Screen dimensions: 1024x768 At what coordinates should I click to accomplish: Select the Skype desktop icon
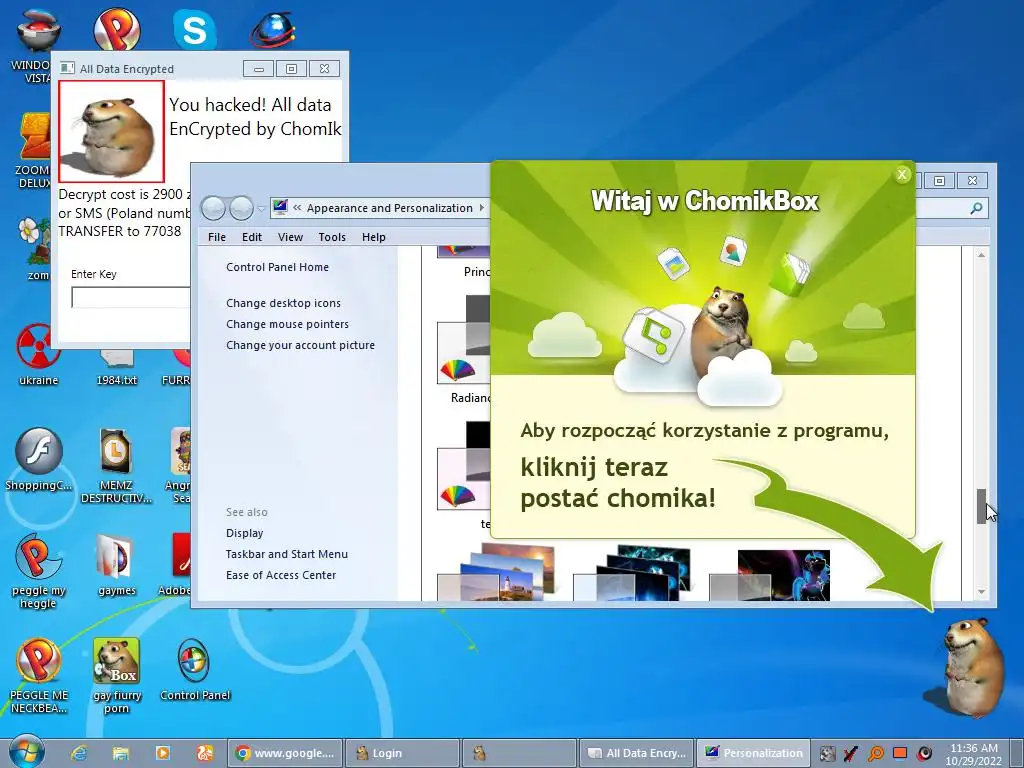(x=195, y=30)
